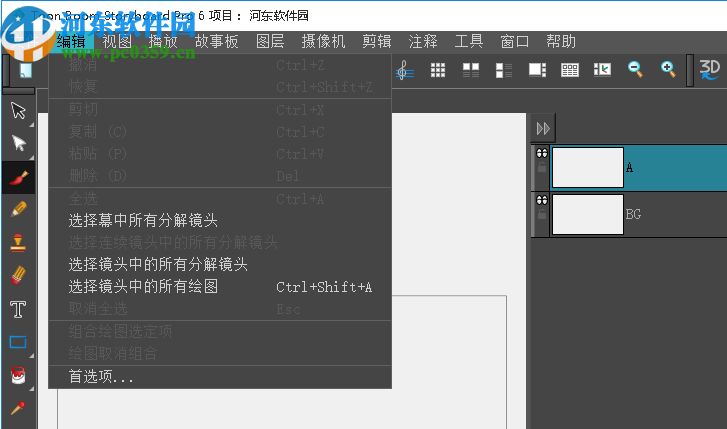This screenshot has height=429, width=727.
Task: Click the A layer name
Action: 629,167
